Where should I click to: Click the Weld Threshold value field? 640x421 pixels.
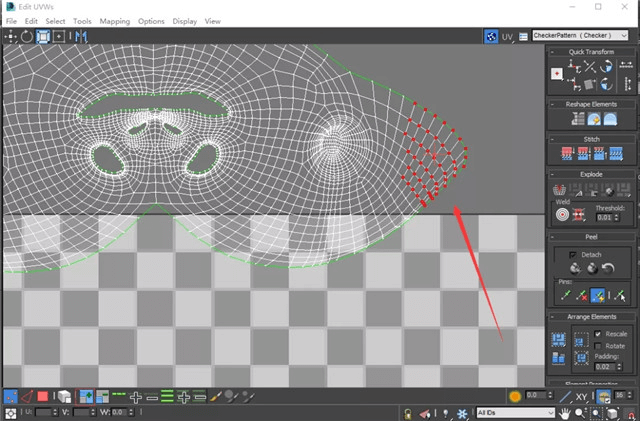click(x=604, y=218)
